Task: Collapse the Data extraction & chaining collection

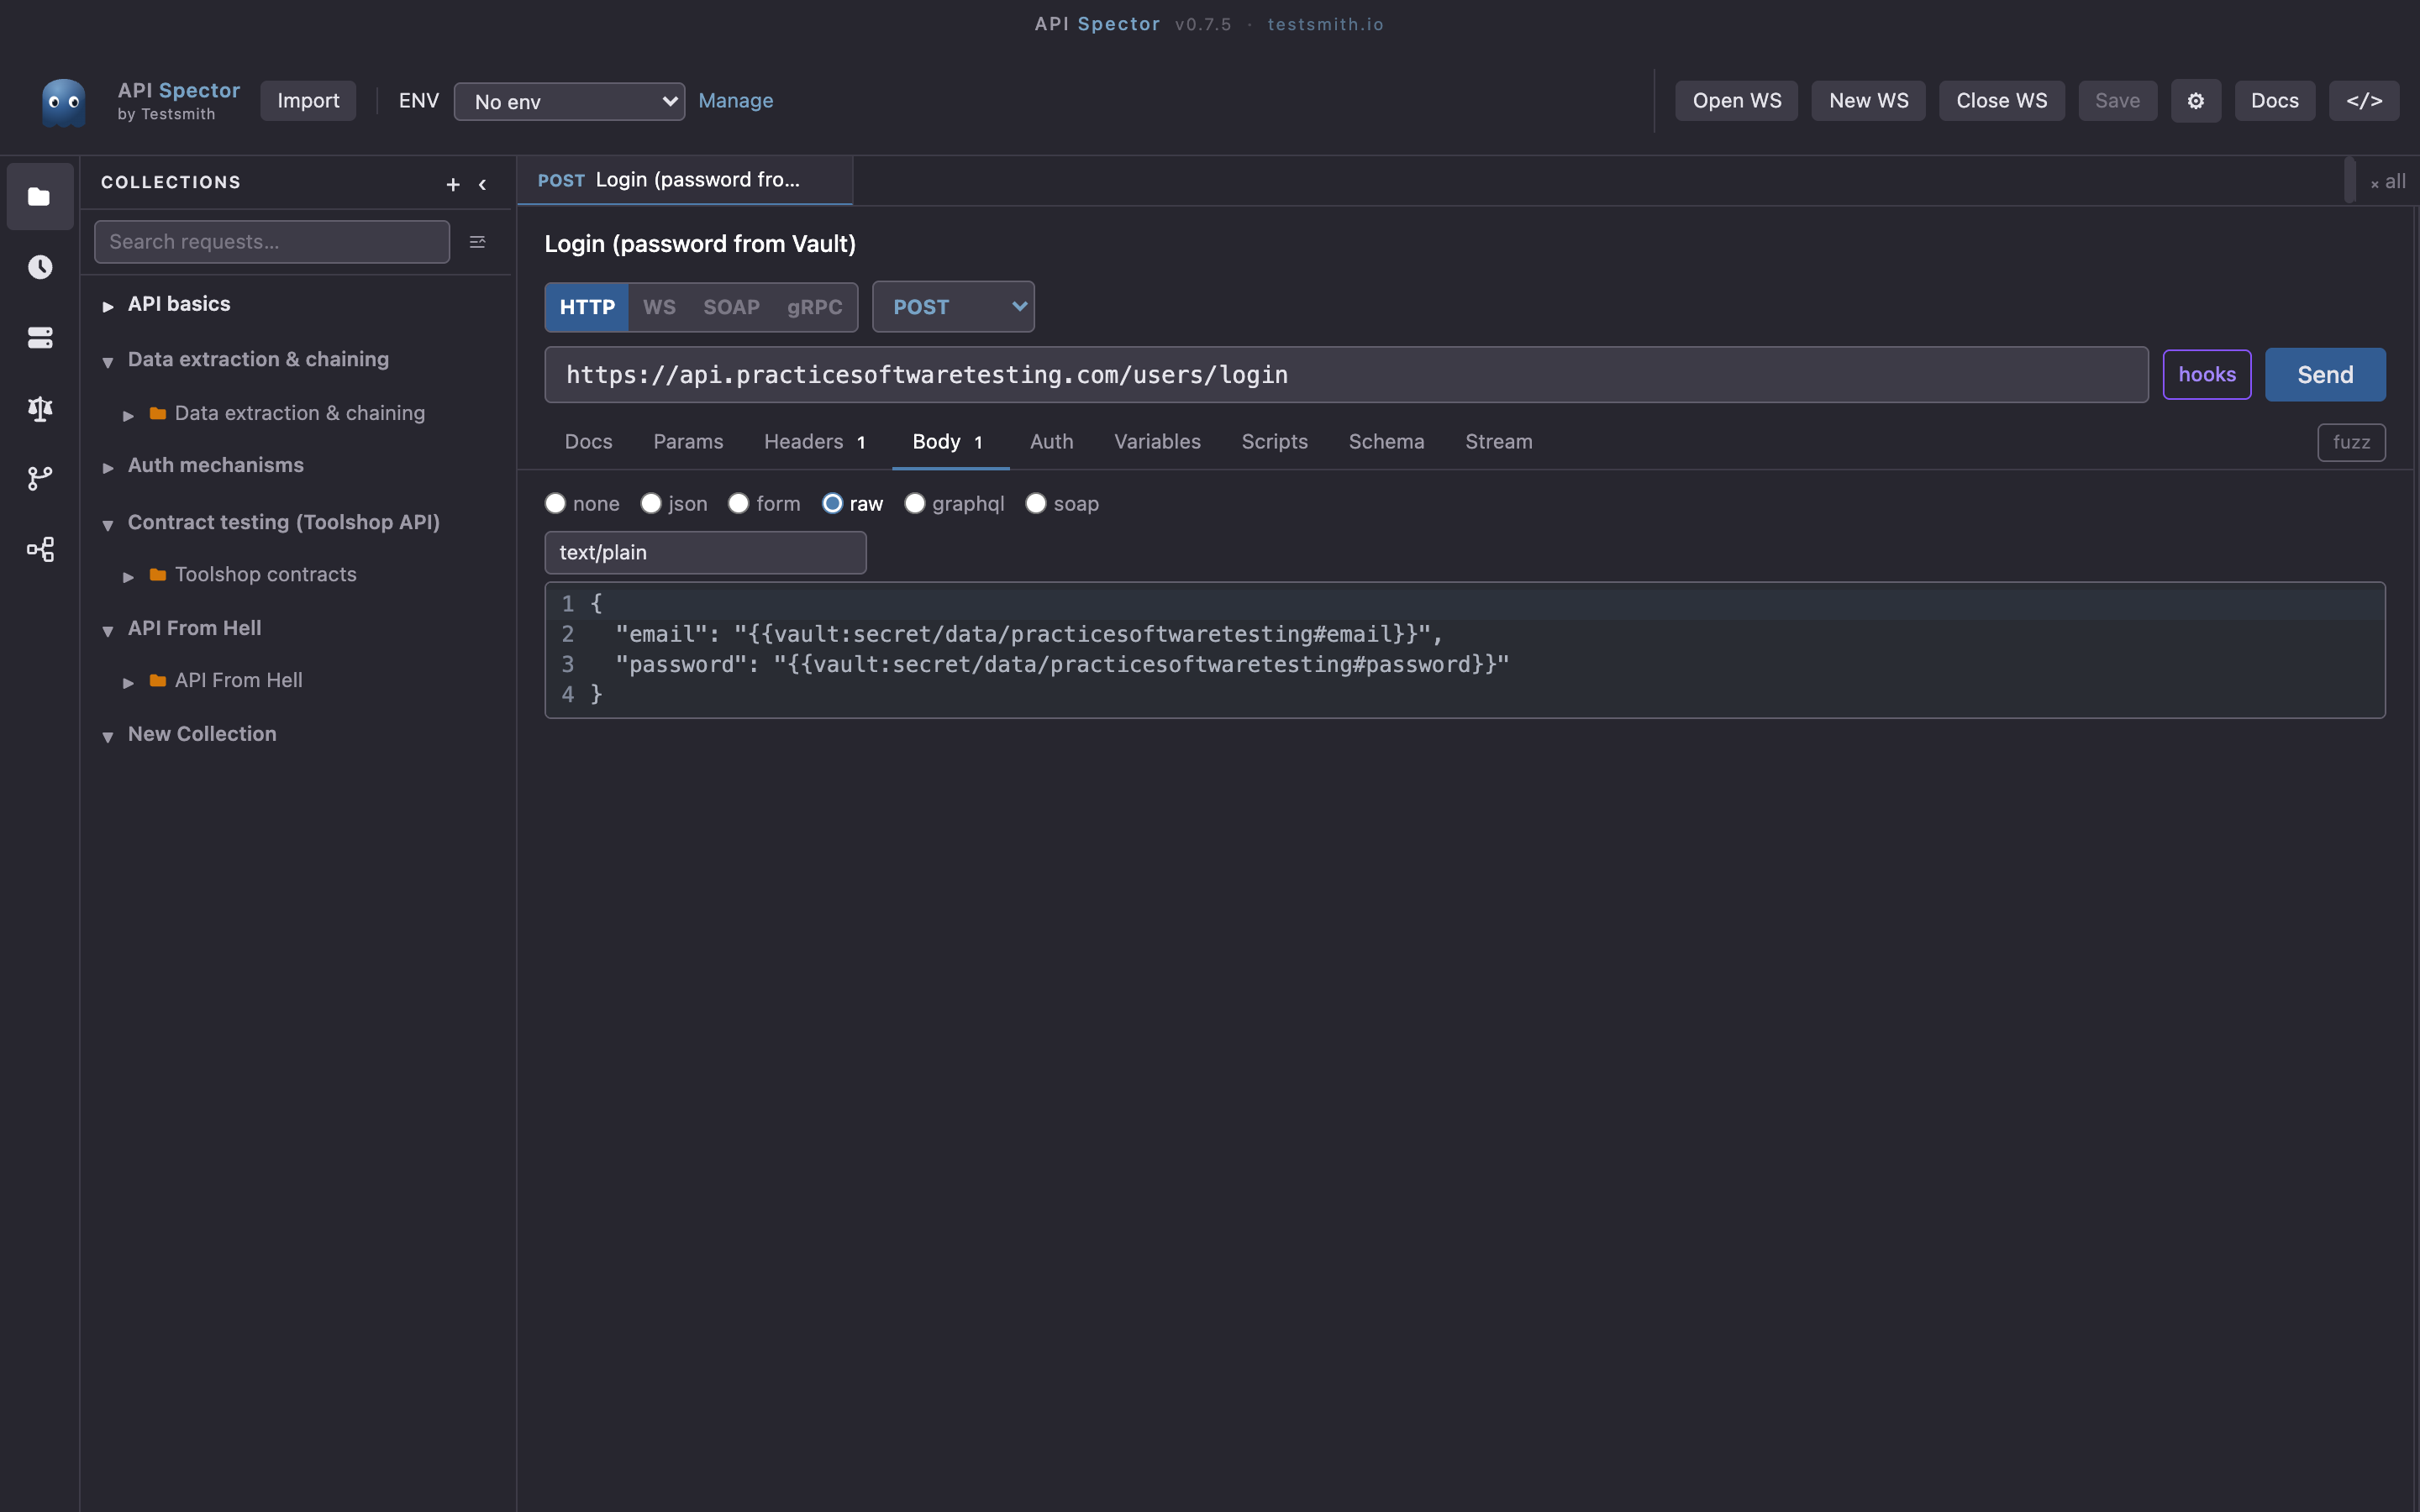Action: (108, 362)
